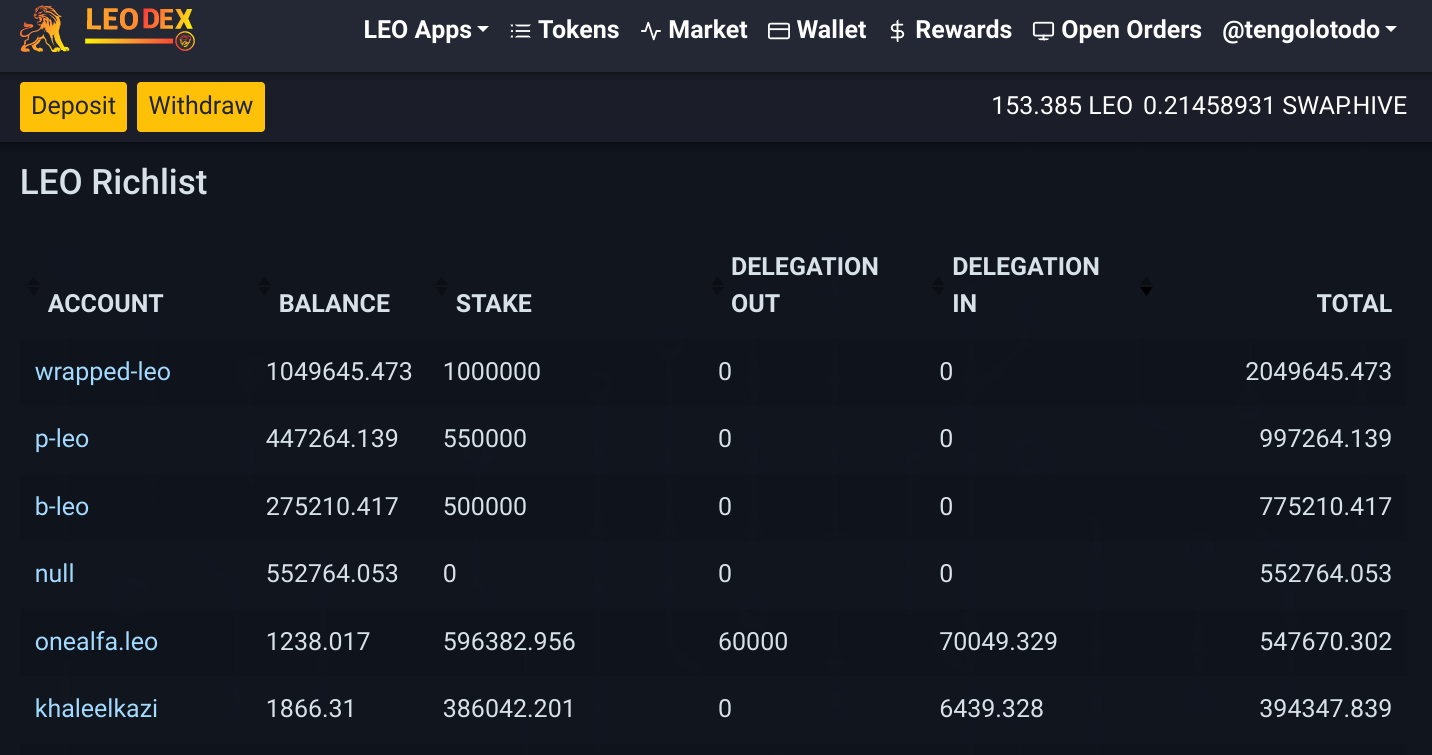Select b-leo stake 500000
The width and height of the screenshot is (1432, 755).
[485, 506]
